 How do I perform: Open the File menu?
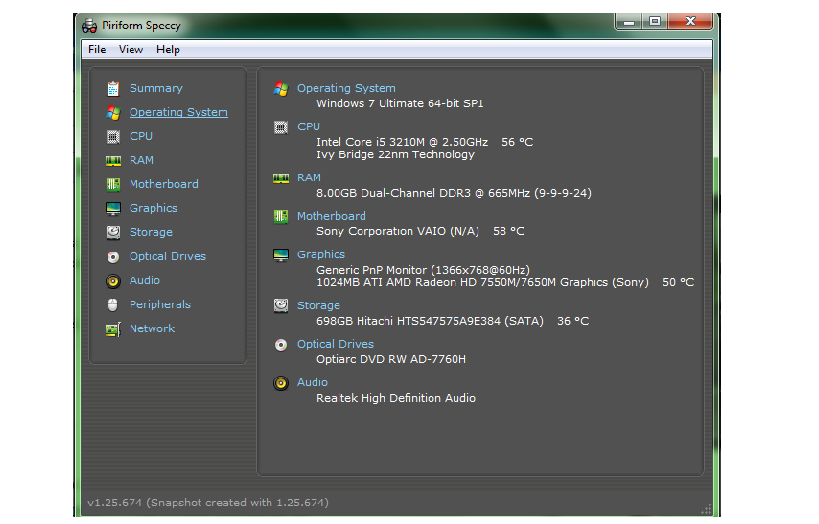tap(97, 50)
